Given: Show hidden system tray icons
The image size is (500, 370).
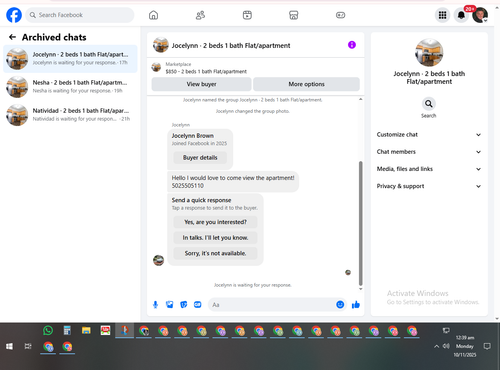Looking at the screenshot, I should (x=436, y=346).
